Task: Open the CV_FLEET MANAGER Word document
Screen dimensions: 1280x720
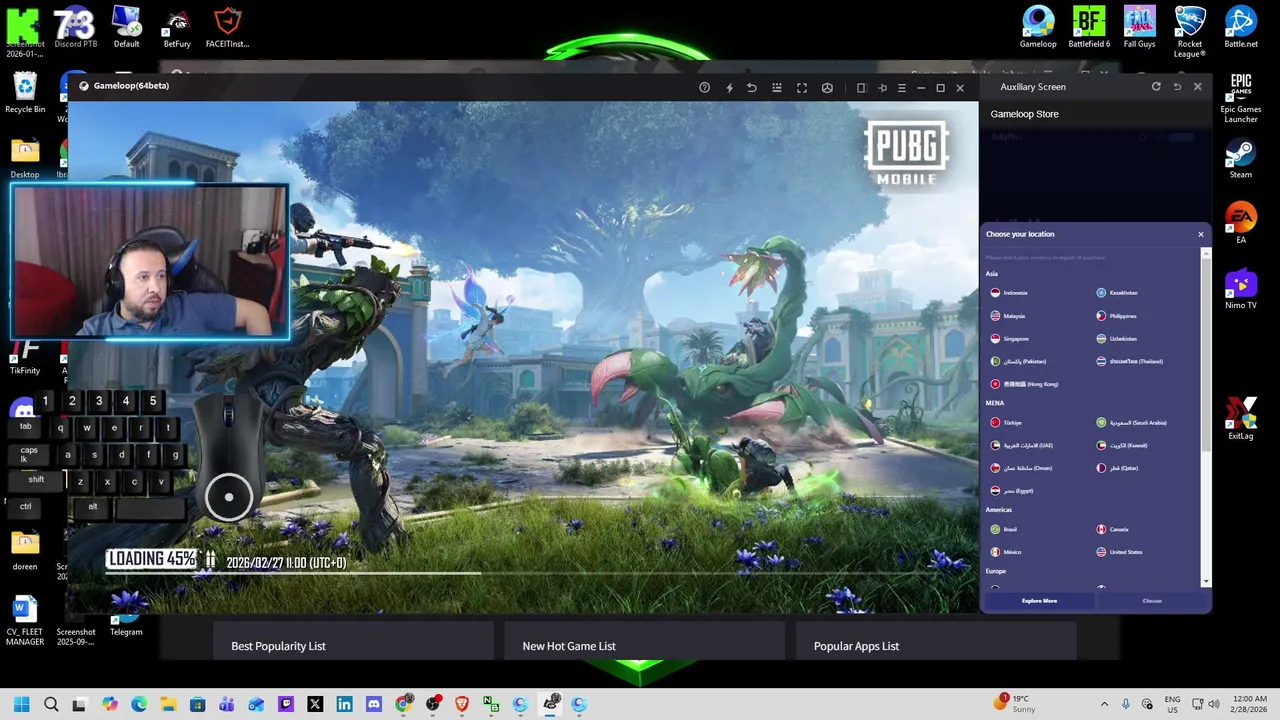Action: click(x=25, y=621)
